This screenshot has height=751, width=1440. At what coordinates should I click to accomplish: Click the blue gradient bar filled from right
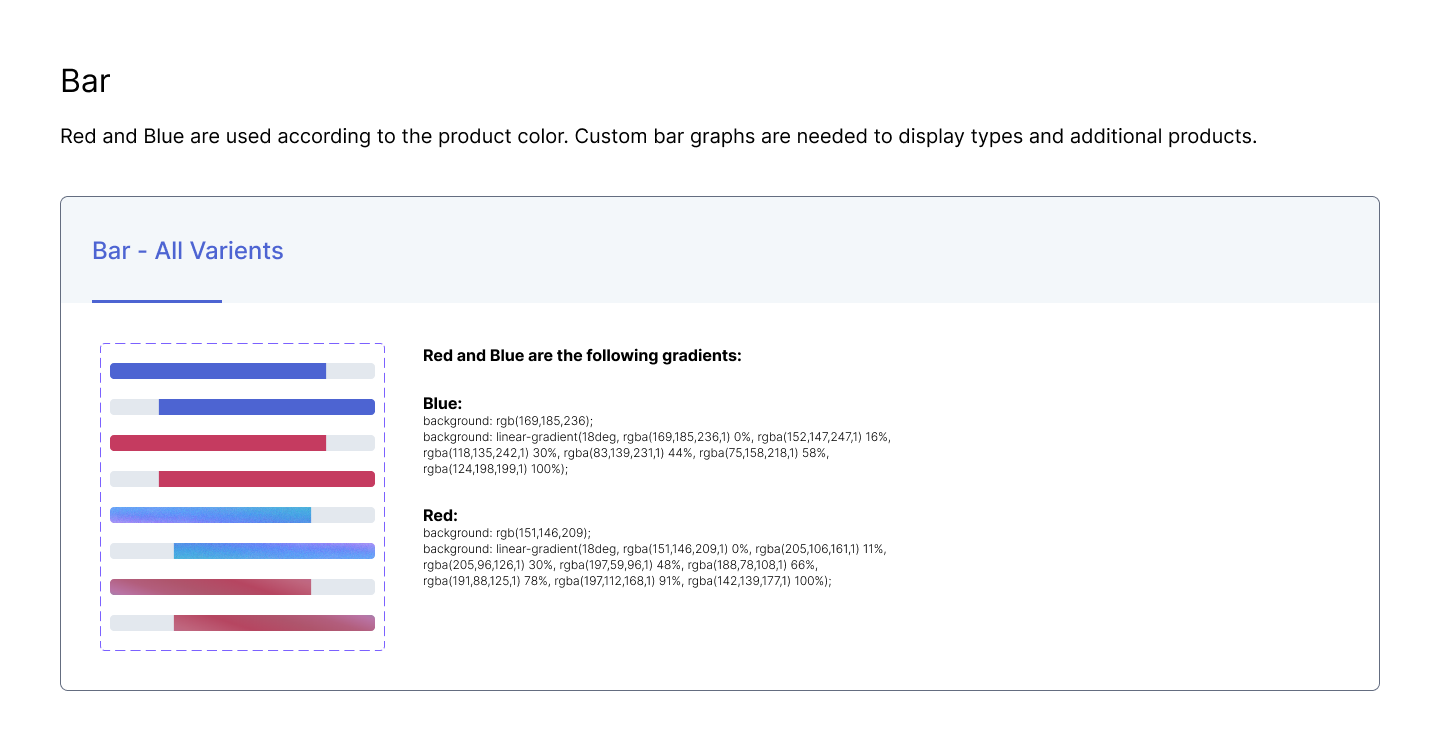[x=274, y=551]
